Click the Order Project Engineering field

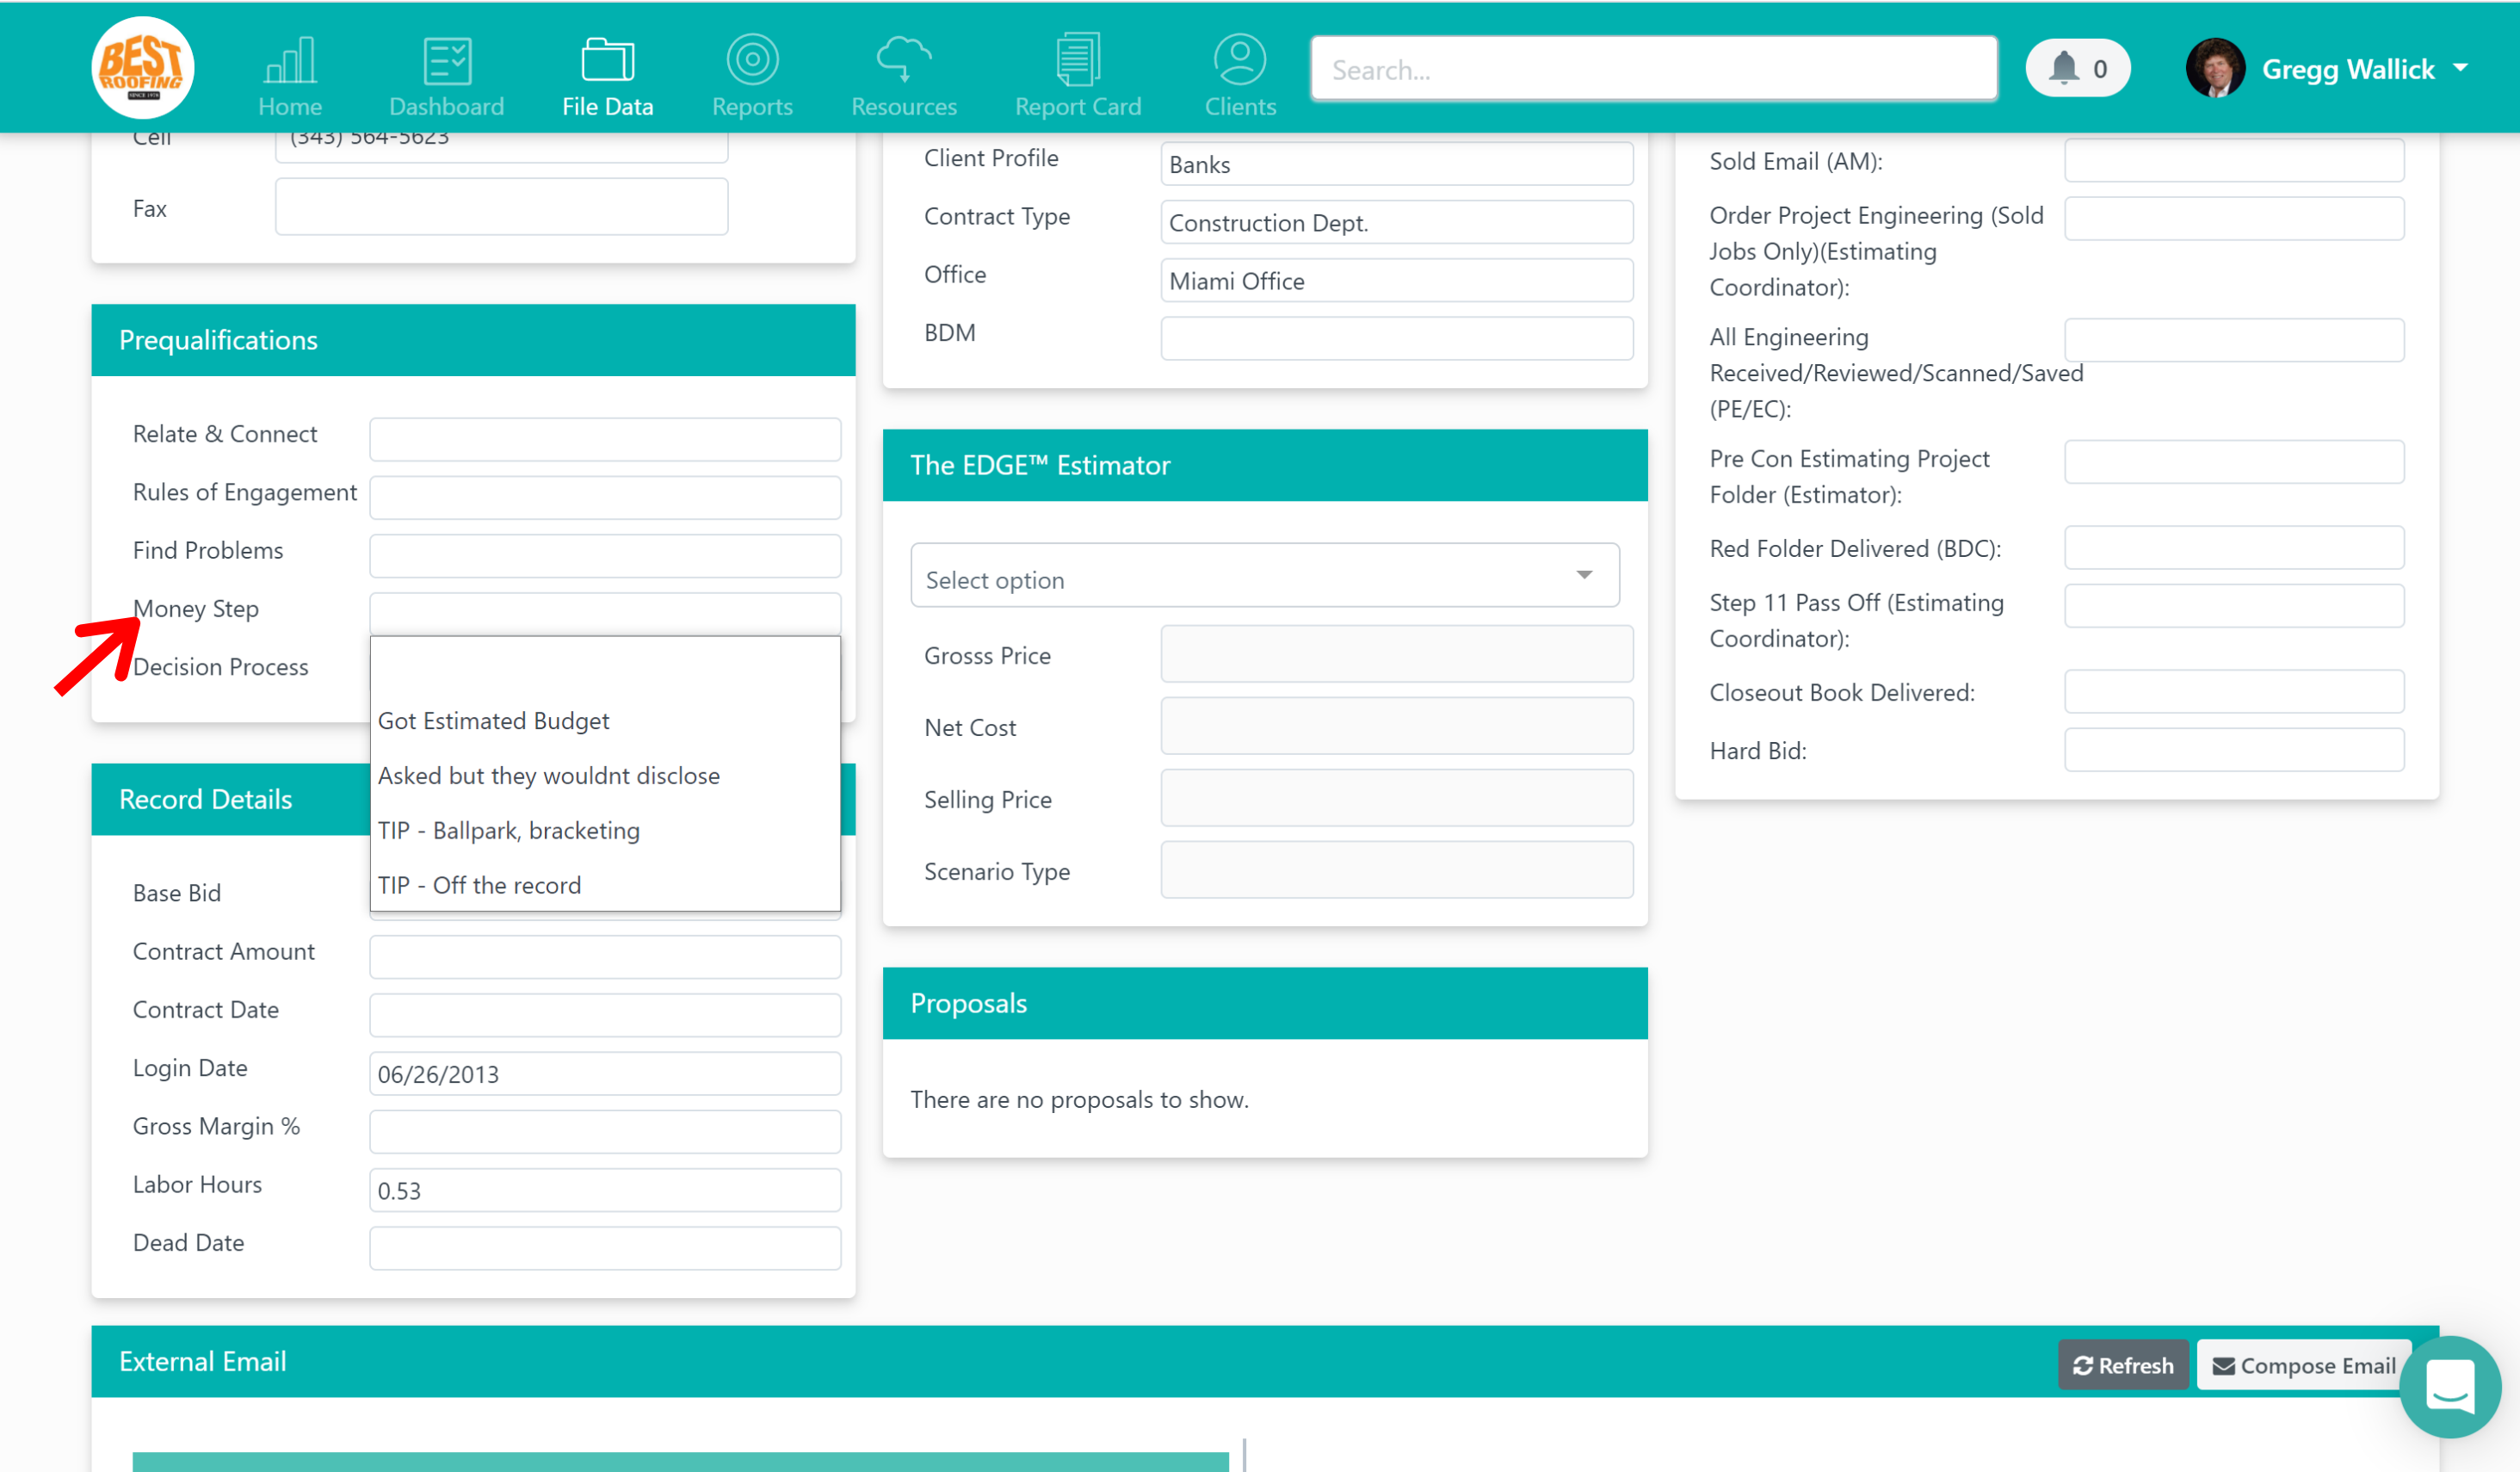click(2234, 218)
